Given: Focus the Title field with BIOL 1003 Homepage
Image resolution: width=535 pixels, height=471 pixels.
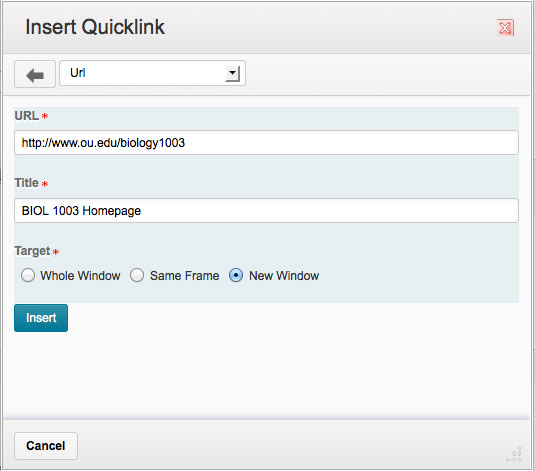Looking at the screenshot, I should [266, 211].
